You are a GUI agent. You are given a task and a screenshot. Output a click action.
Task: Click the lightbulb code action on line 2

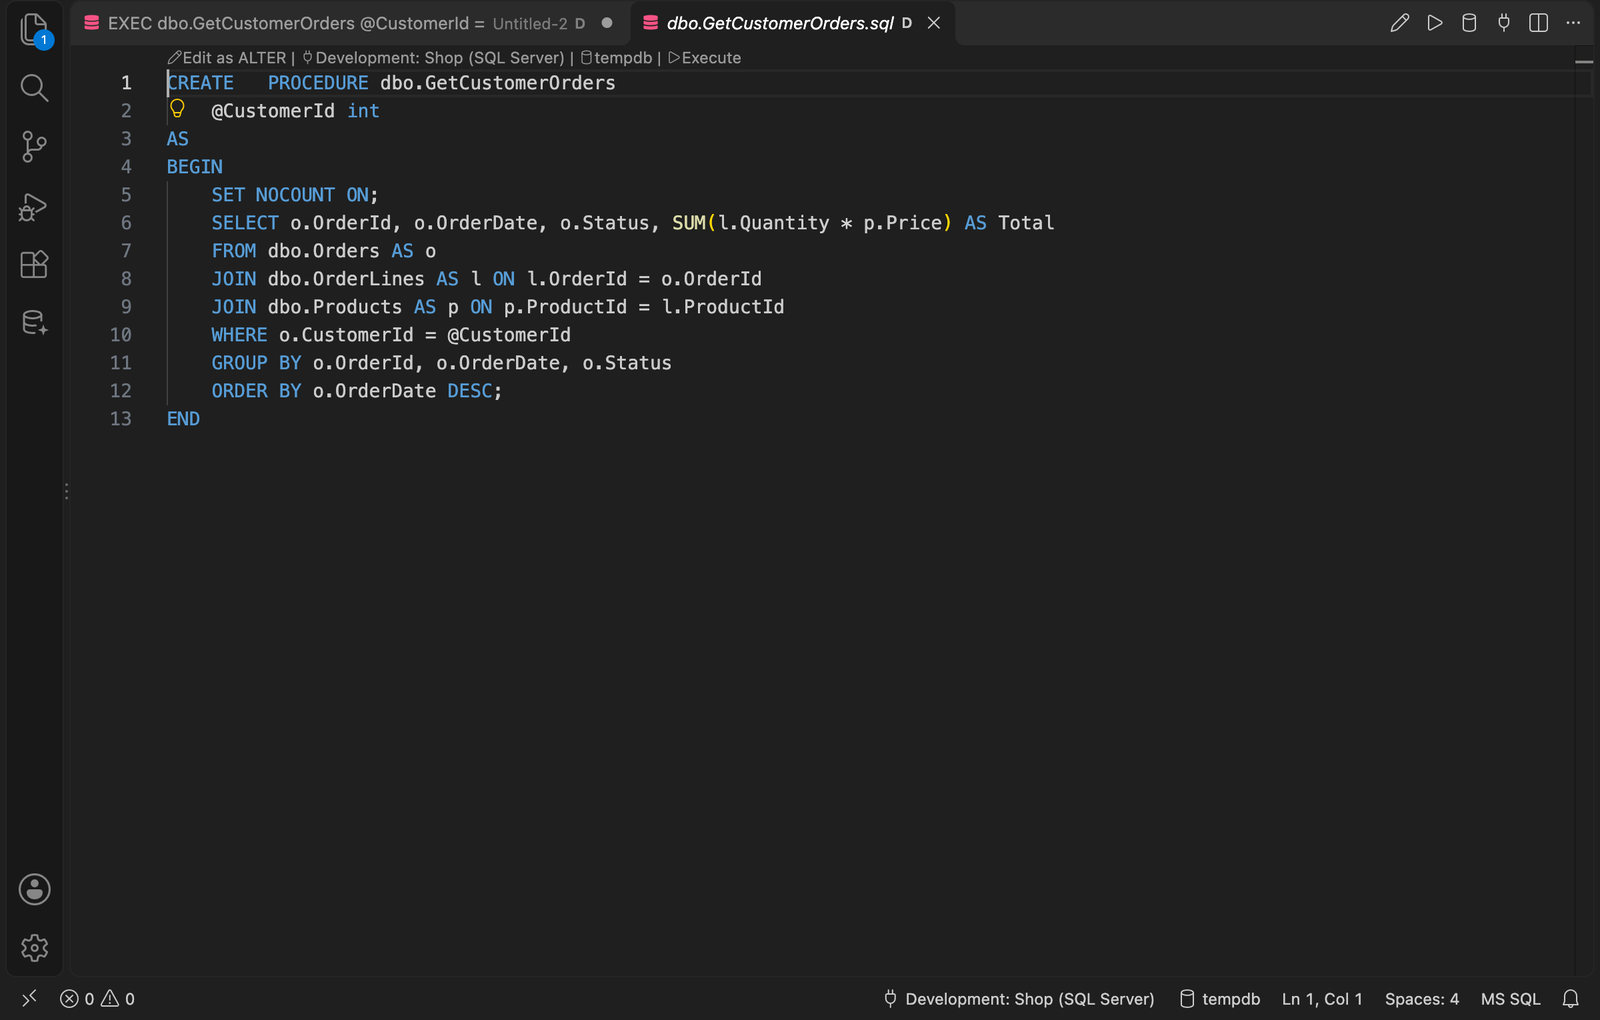177,109
